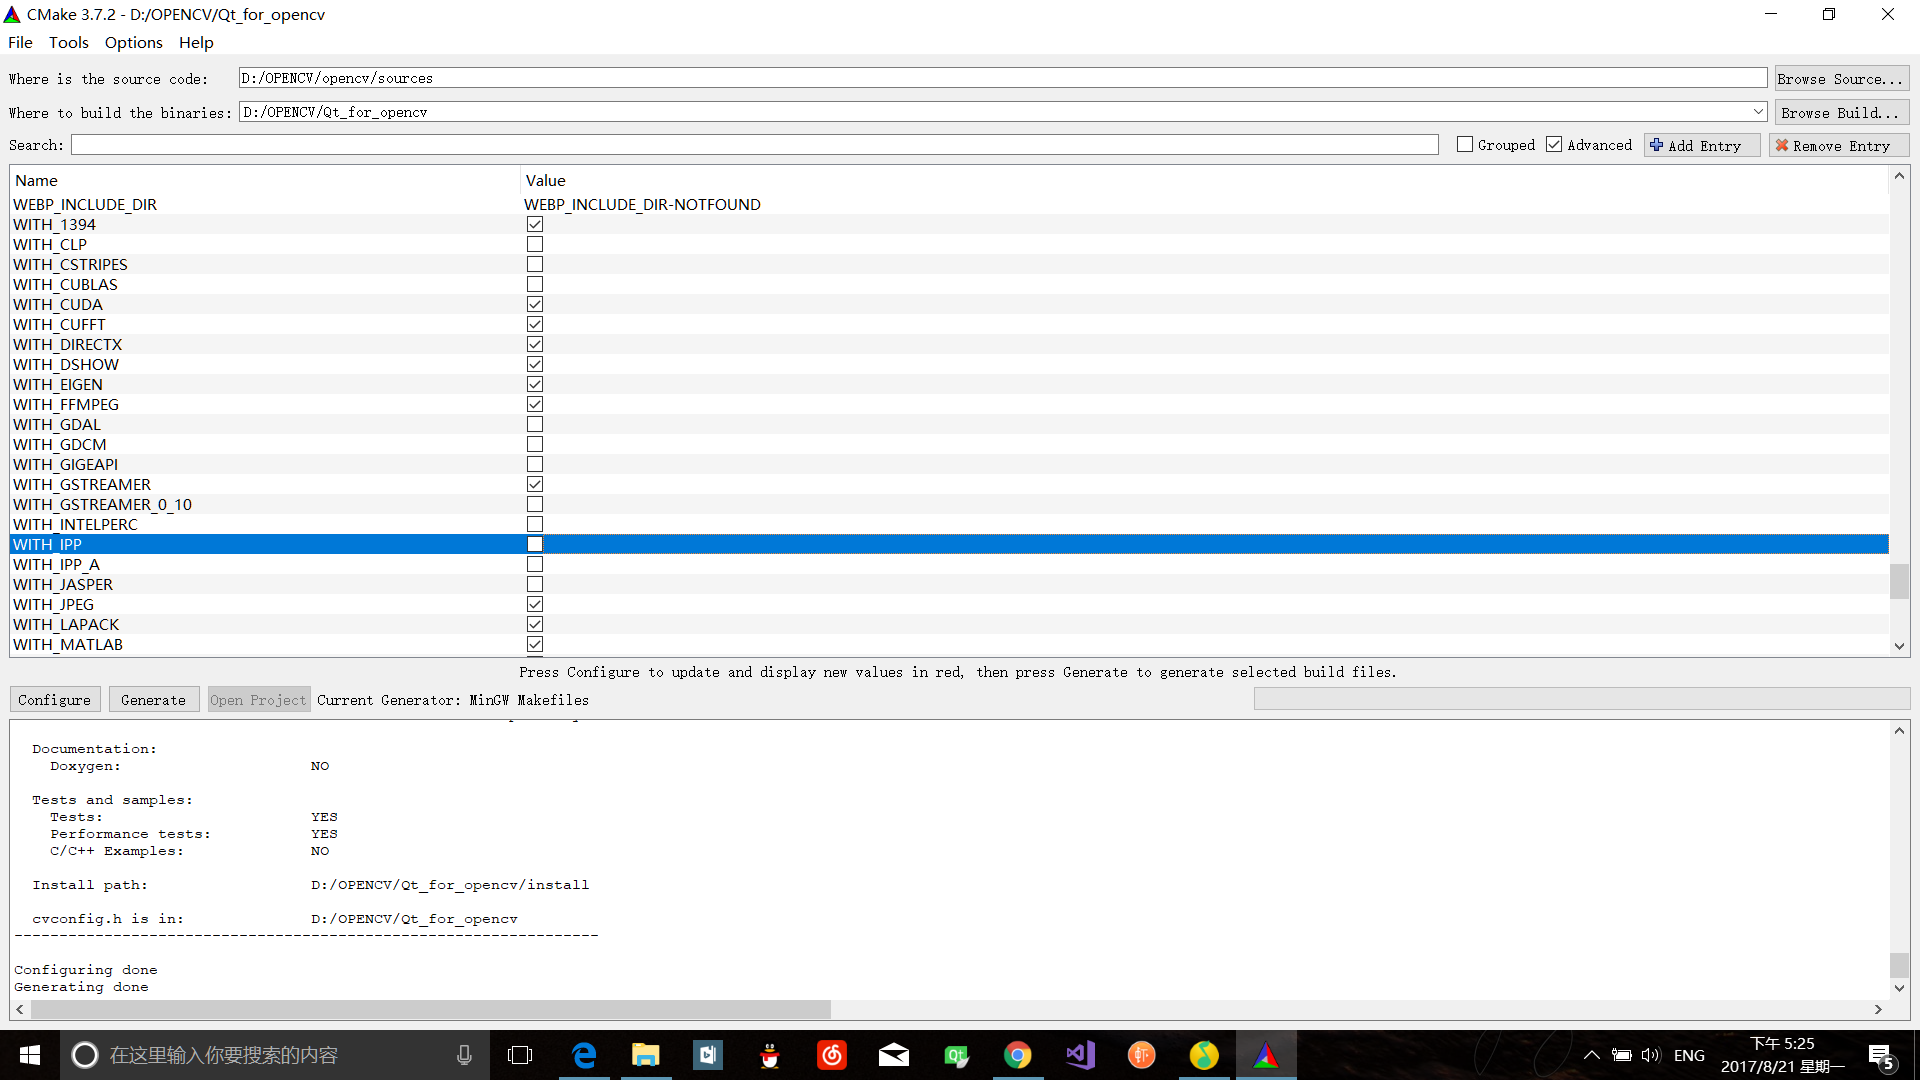
Task: Click the ENG input language indicator
Action: [1689, 1055]
